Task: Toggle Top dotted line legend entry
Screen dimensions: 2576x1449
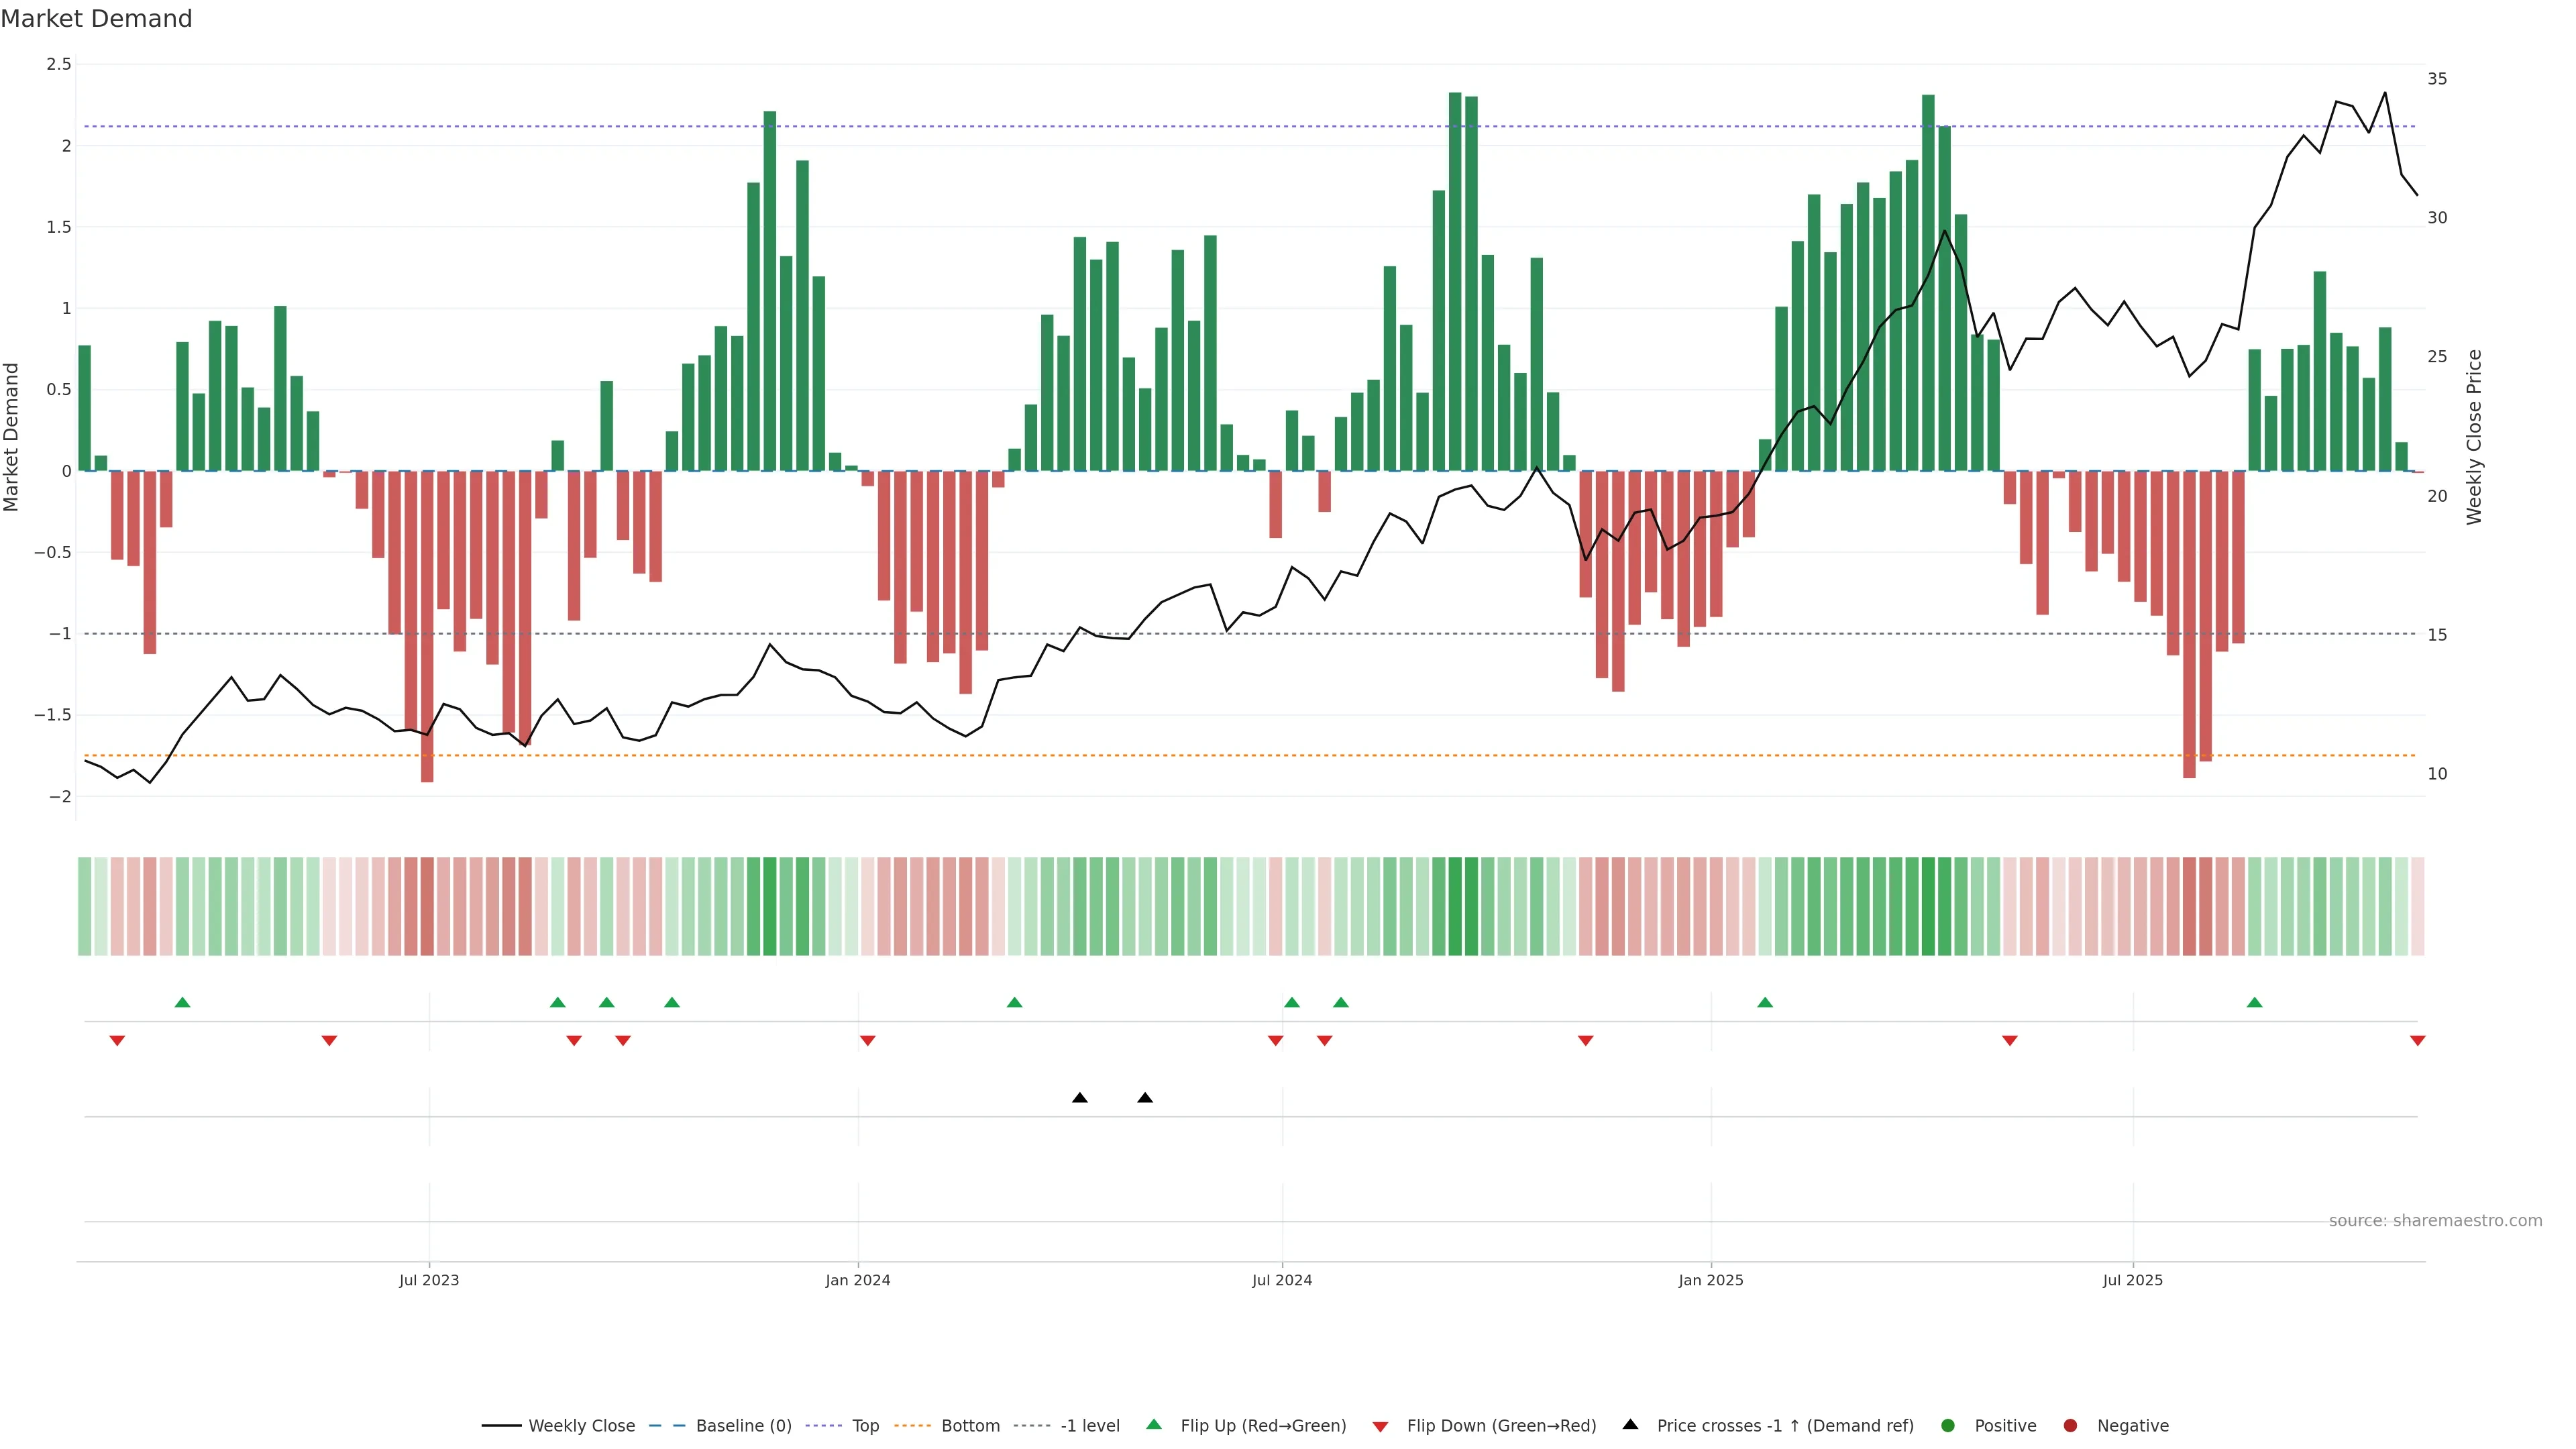Action: click(x=864, y=1425)
